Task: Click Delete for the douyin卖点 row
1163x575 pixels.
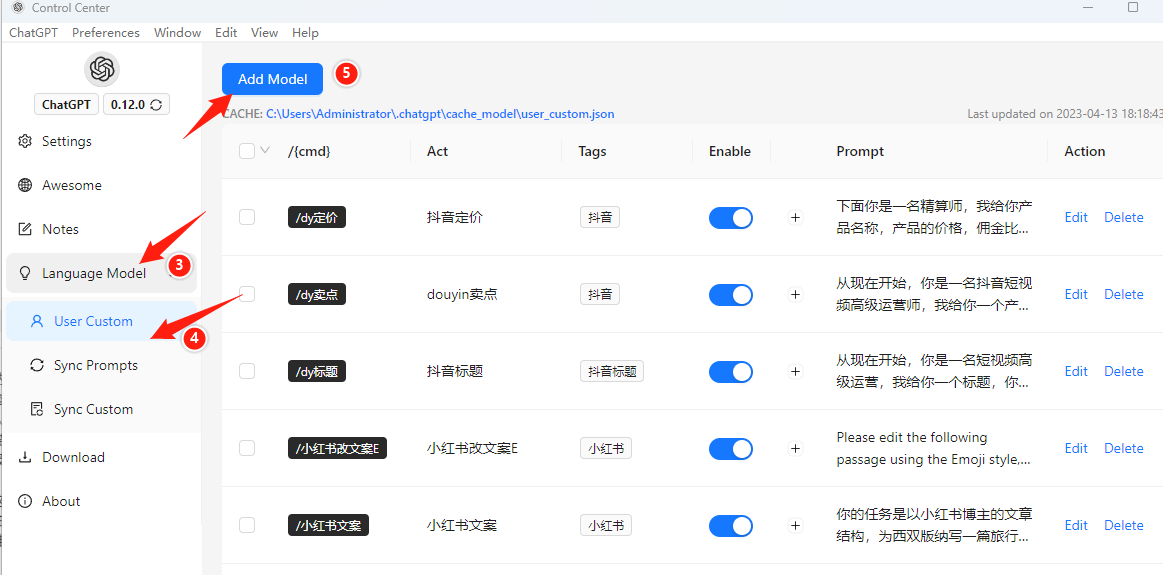Action: point(1124,295)
